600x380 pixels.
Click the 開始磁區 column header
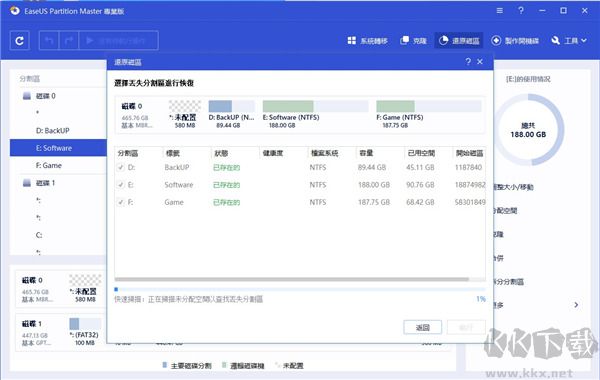(469, 153)
